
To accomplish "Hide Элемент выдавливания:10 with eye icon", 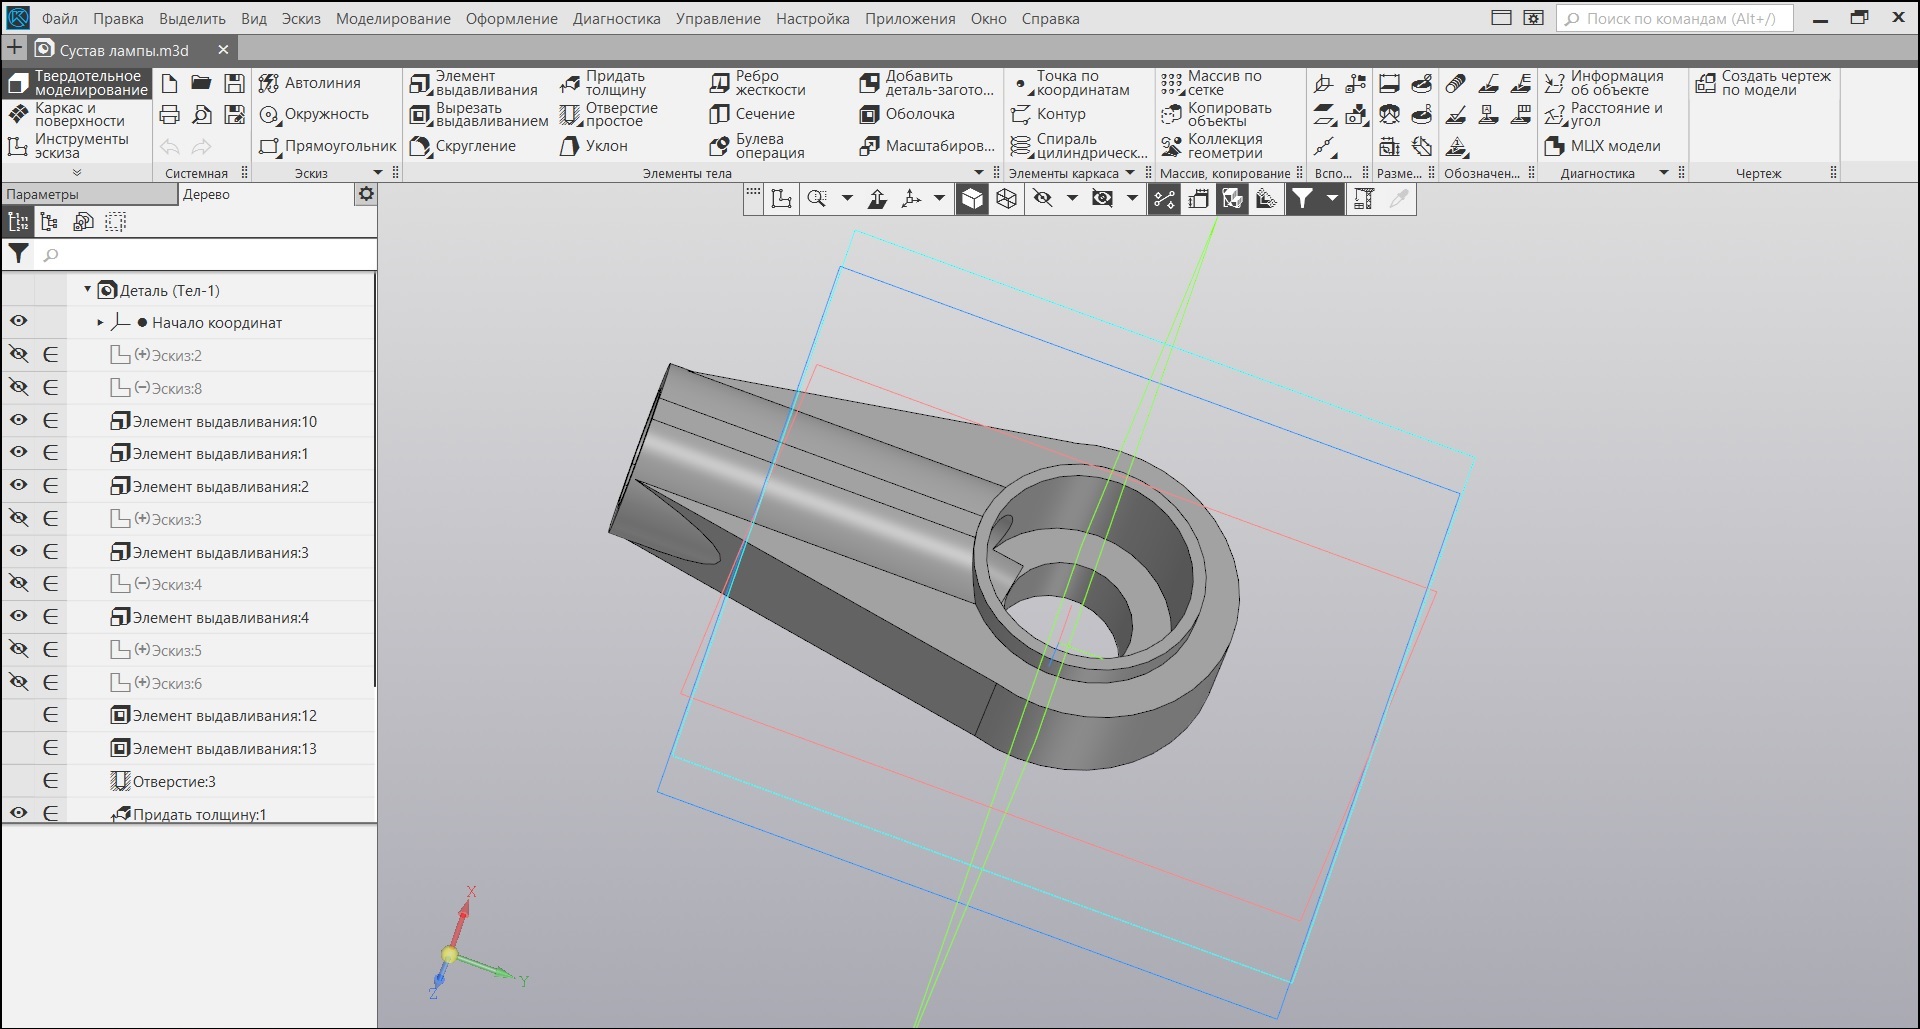I will tap(18, 421).
